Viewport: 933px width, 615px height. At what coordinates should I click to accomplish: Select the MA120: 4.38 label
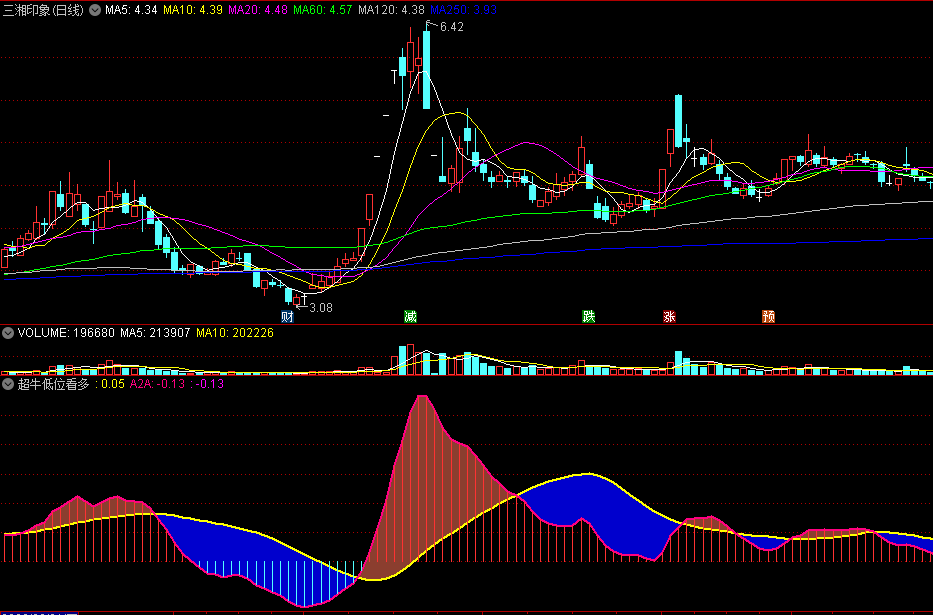[x=392, y=10]
